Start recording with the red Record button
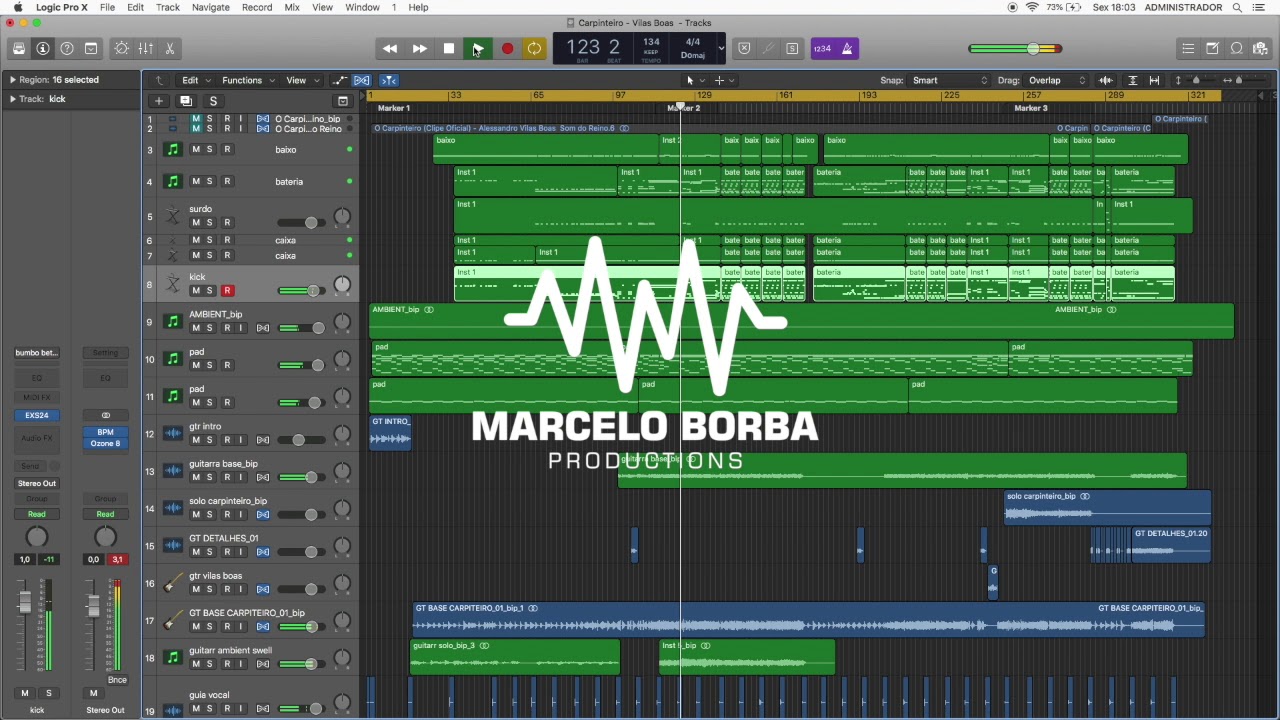 coord(507,48)
